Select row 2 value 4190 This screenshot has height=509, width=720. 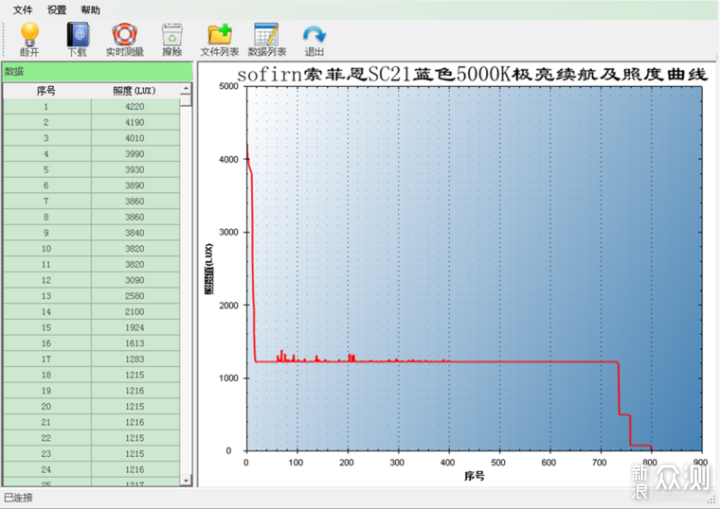(x=135, y=123)
